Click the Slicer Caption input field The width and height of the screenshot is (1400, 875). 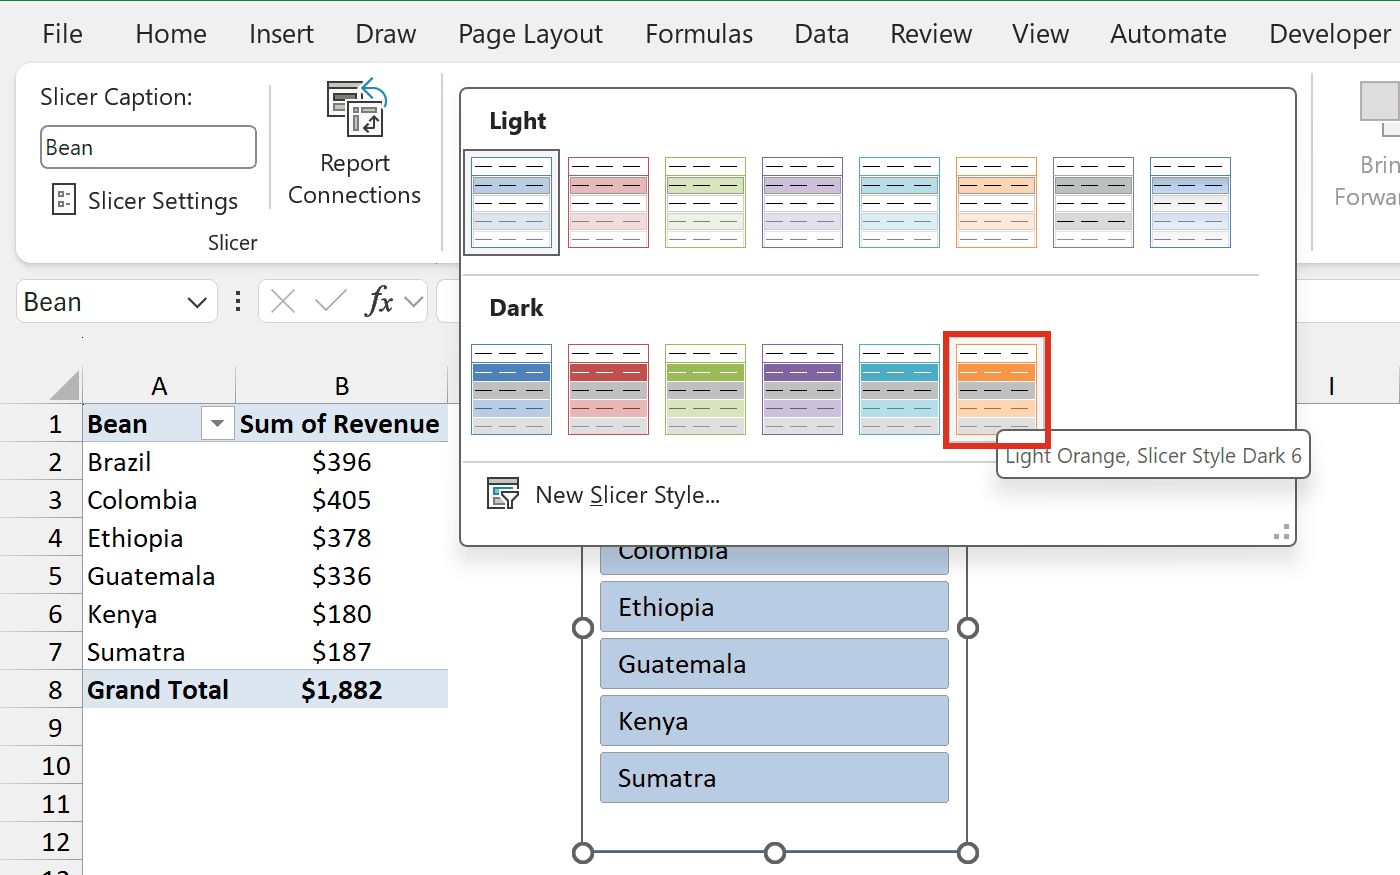148,147
